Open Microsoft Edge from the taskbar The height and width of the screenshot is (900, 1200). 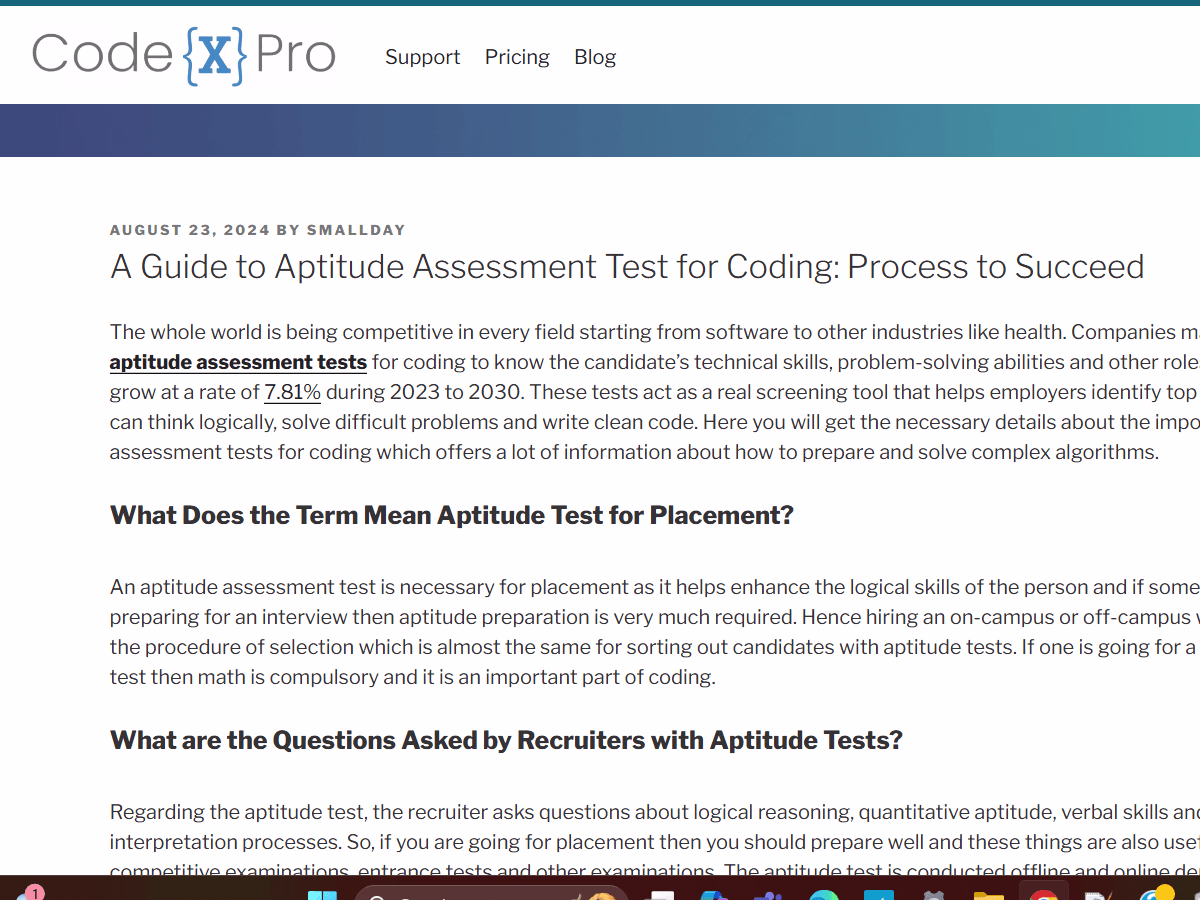pyautogui.click(x=823, y=893)
